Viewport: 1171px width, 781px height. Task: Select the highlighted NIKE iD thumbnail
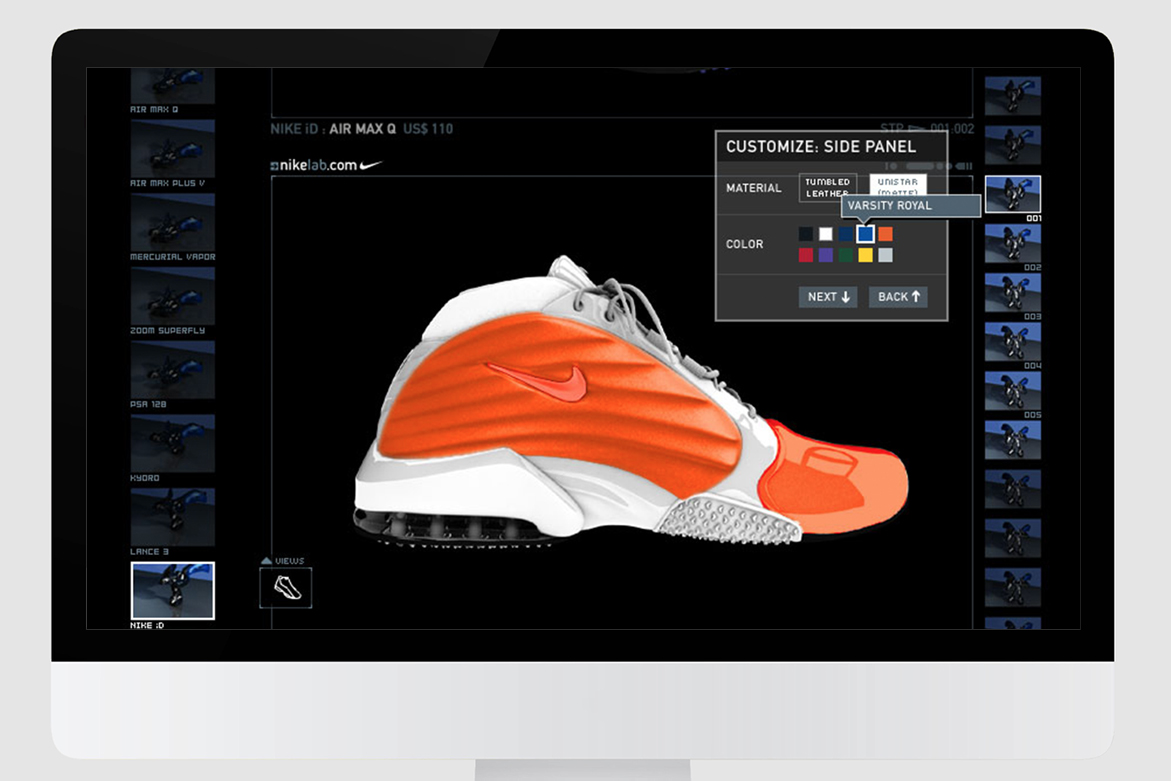click(x=173, y=591)
